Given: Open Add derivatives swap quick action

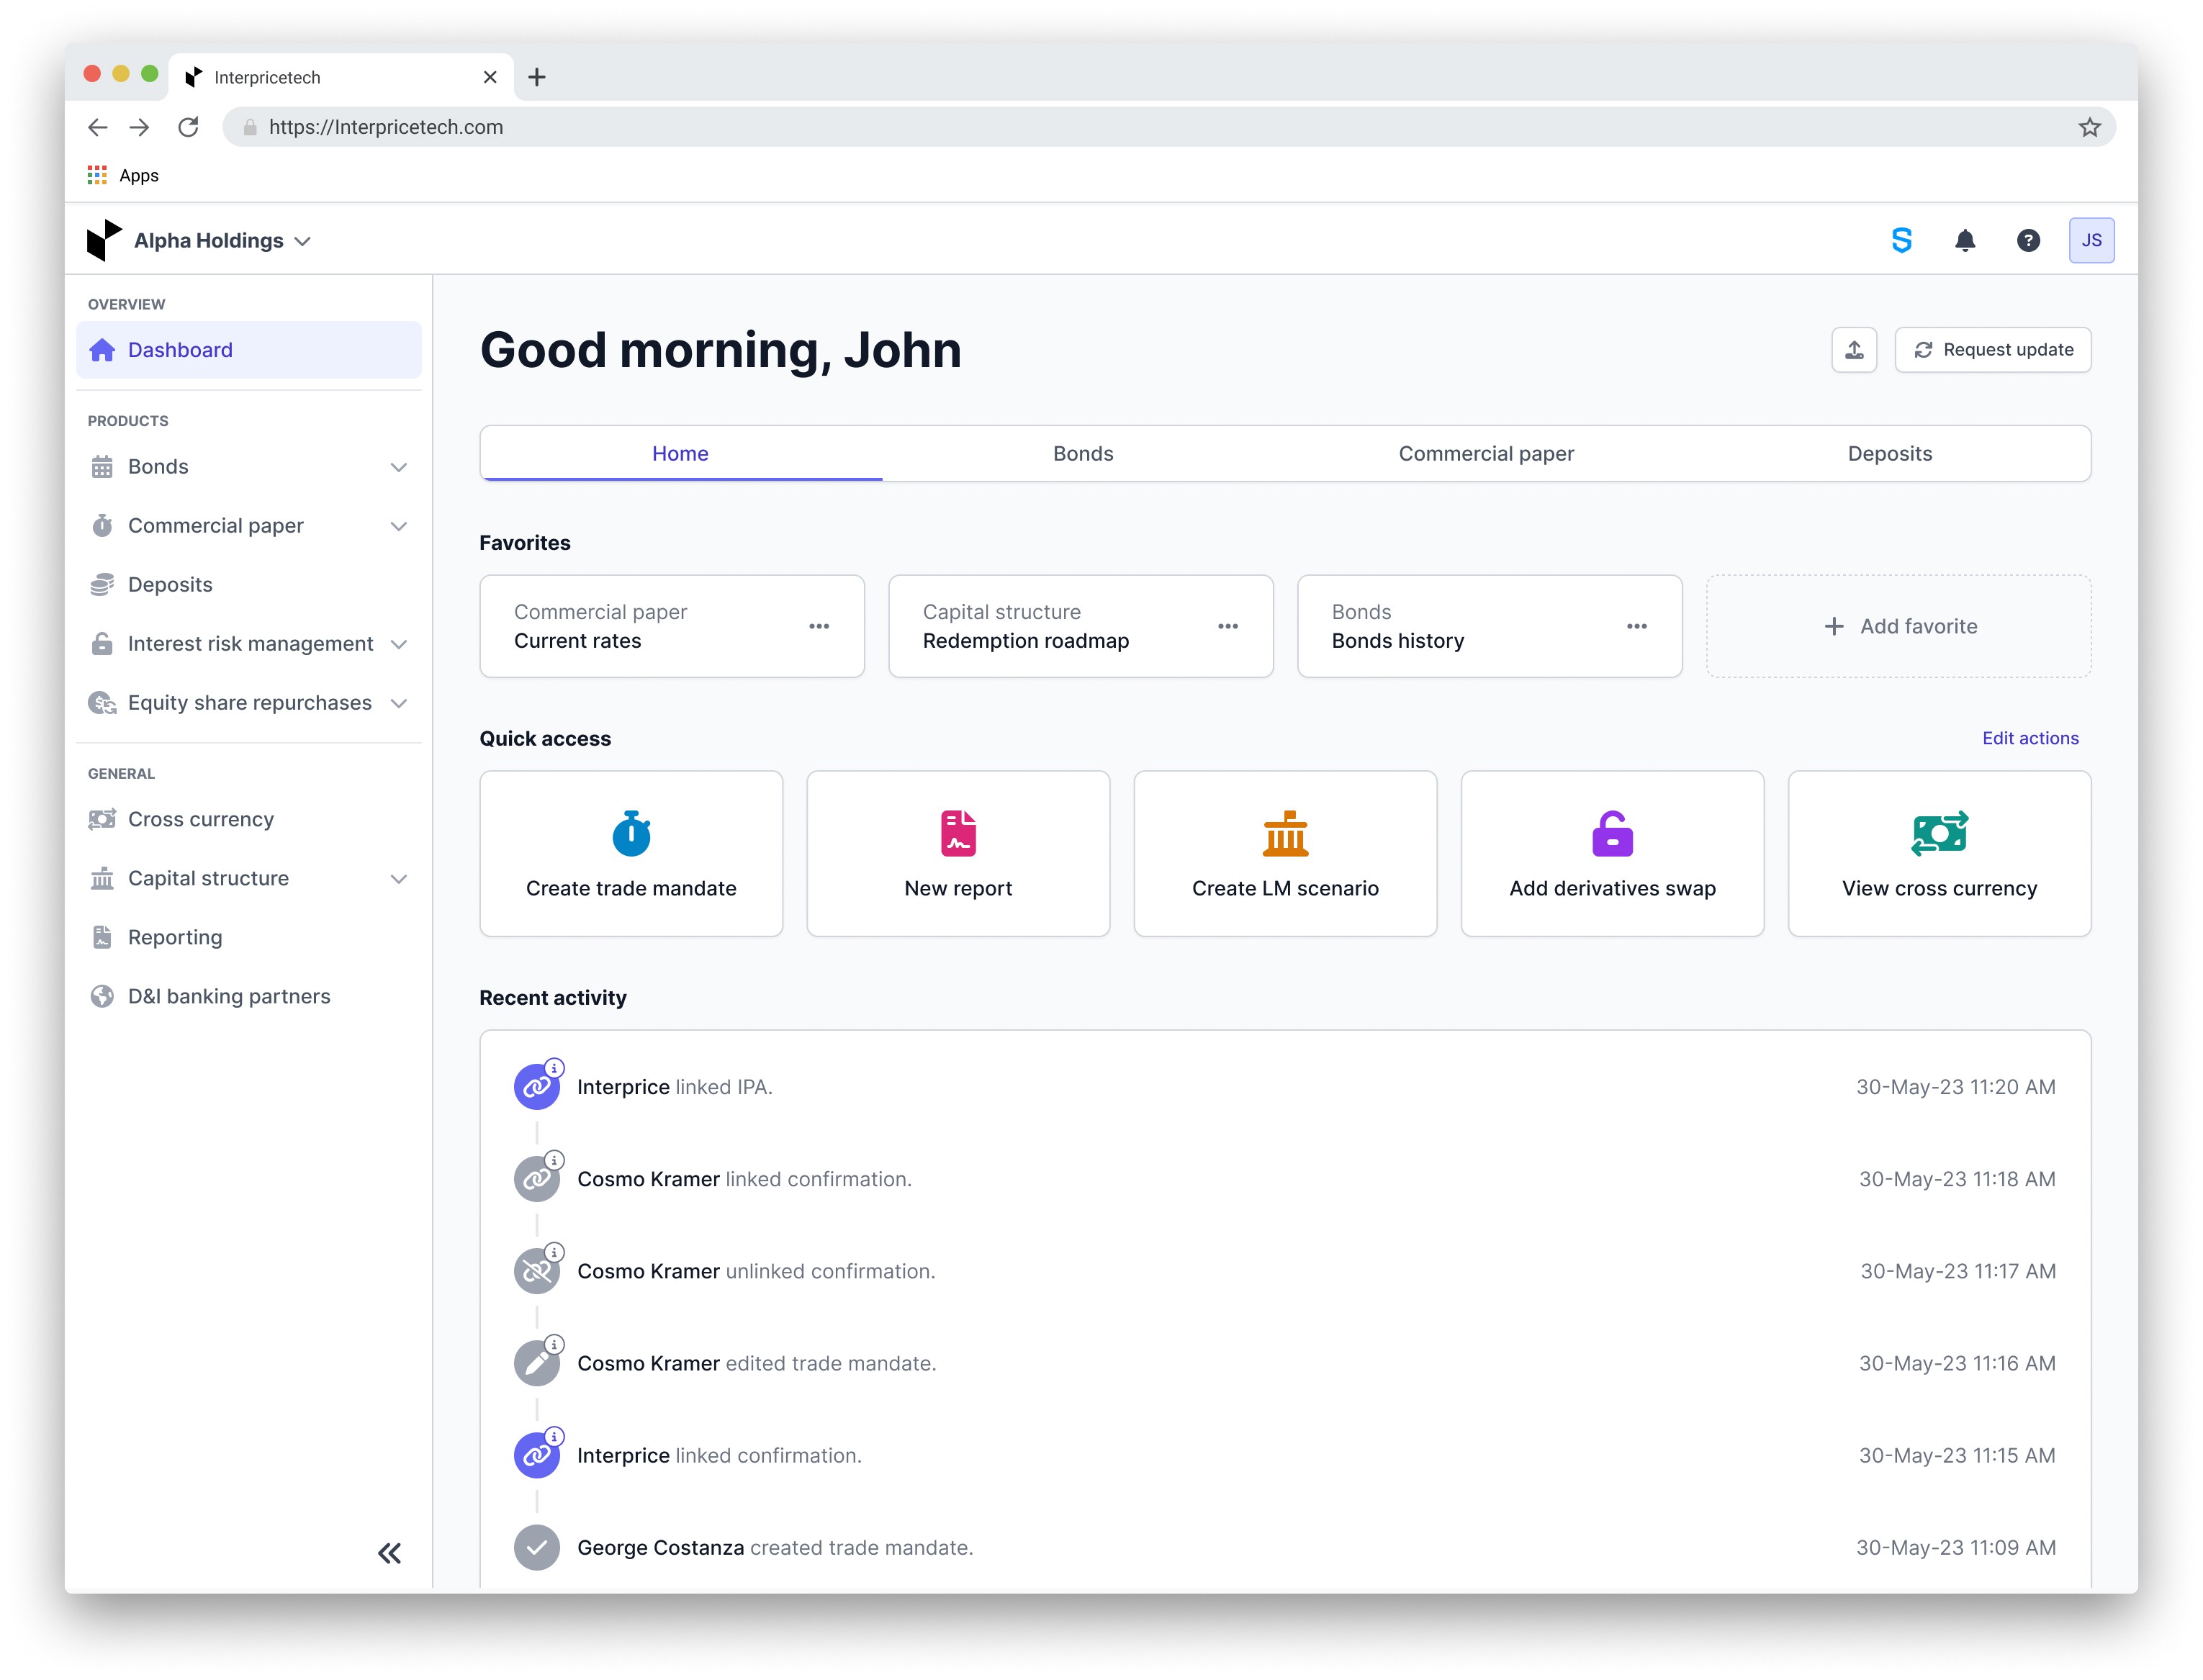Looking at the screenshot, I should 1611,853.
